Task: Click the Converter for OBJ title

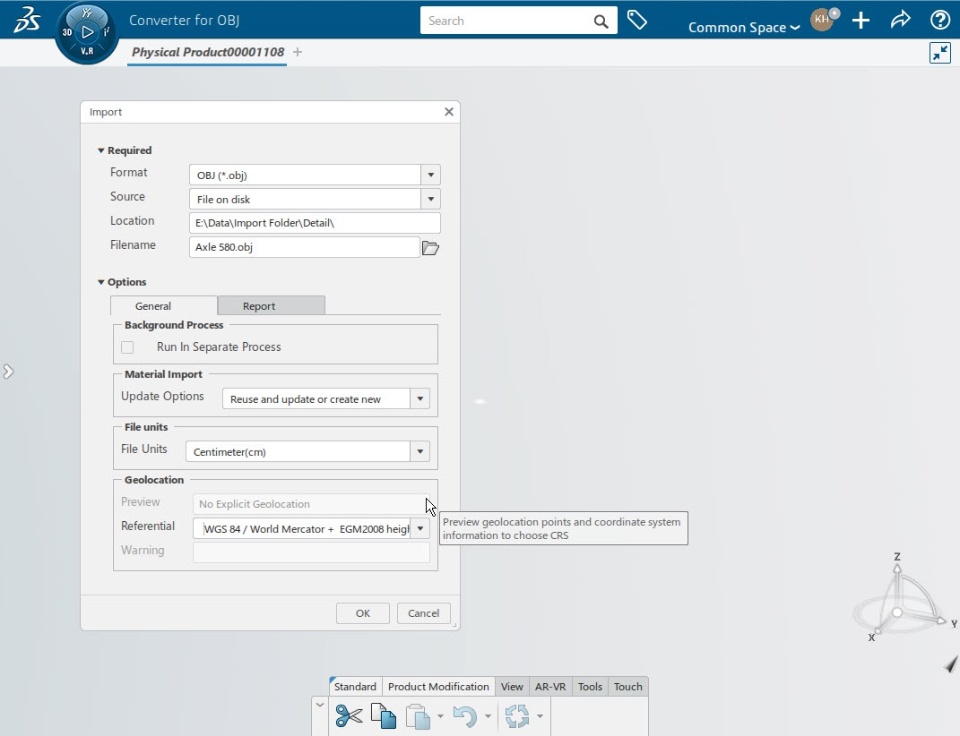Action: click(184, 20)
